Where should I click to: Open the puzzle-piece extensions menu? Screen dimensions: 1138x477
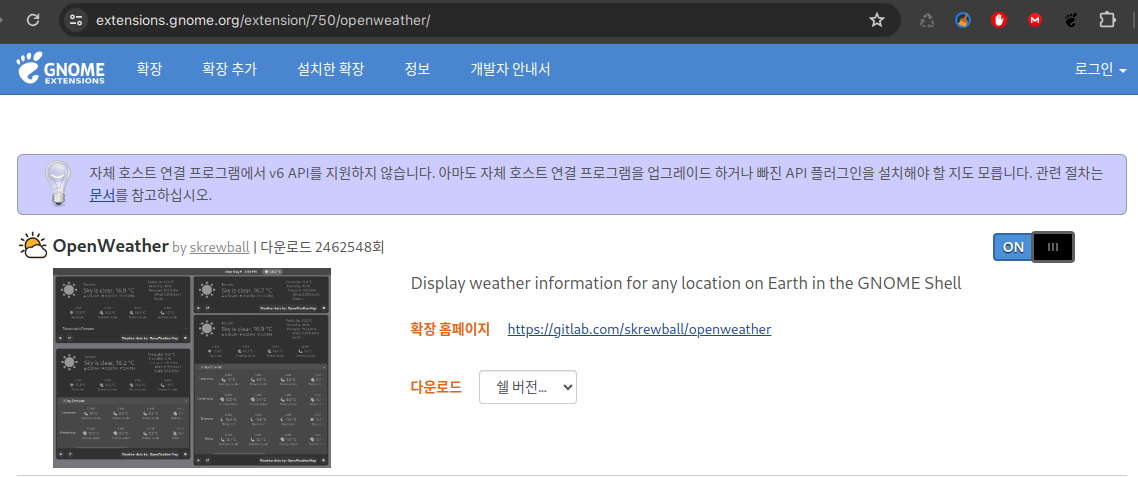(1108, 20)
